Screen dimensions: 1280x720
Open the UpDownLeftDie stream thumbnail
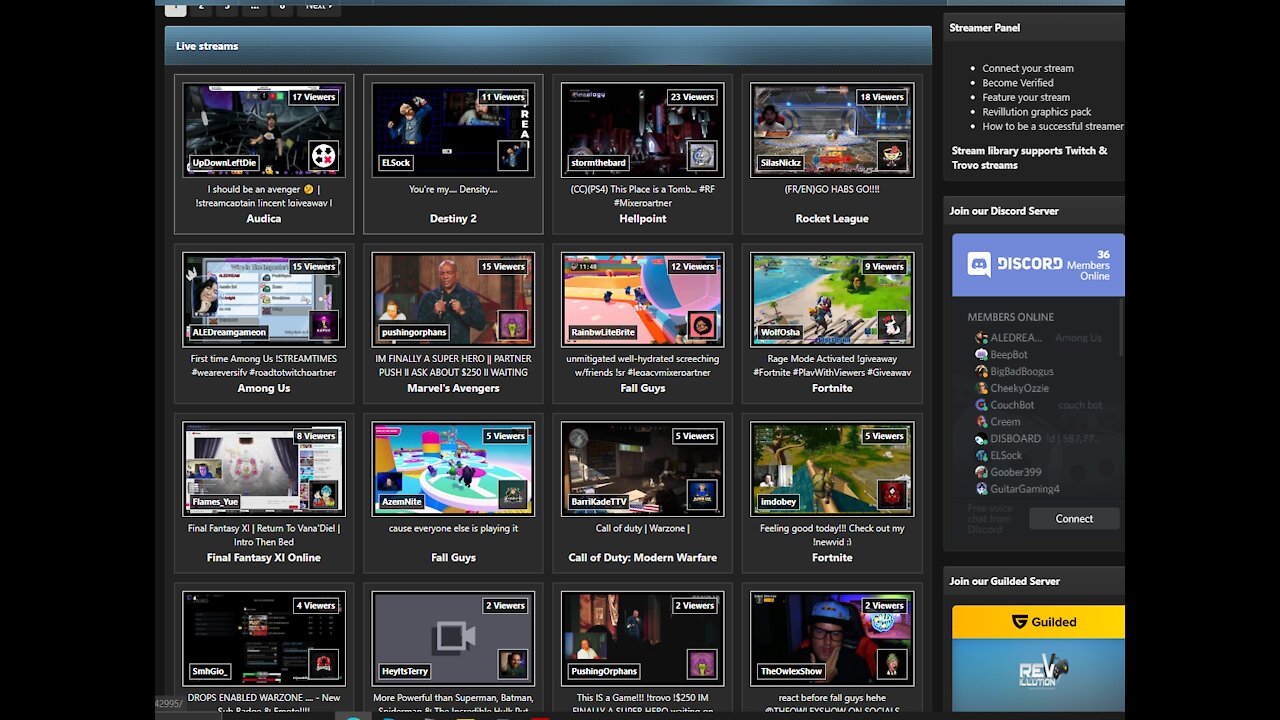click(x=264, y=130)
